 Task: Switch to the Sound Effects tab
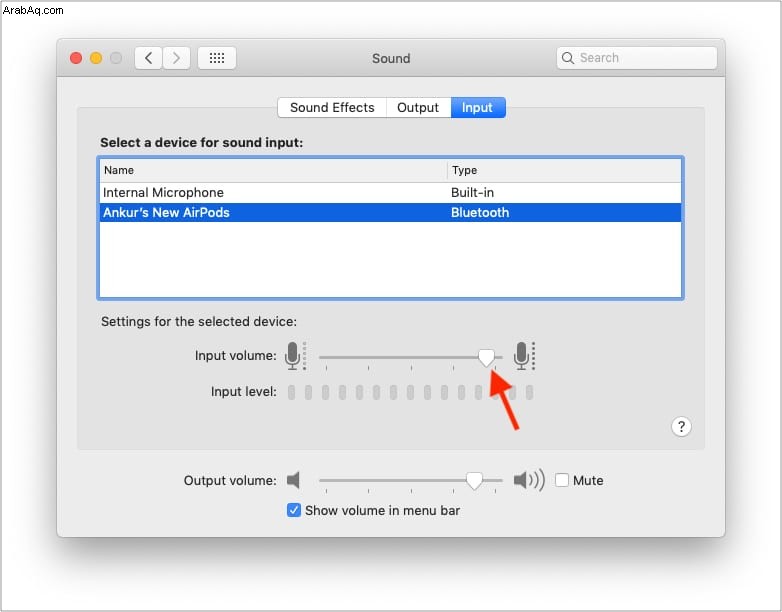click(332, 108)
